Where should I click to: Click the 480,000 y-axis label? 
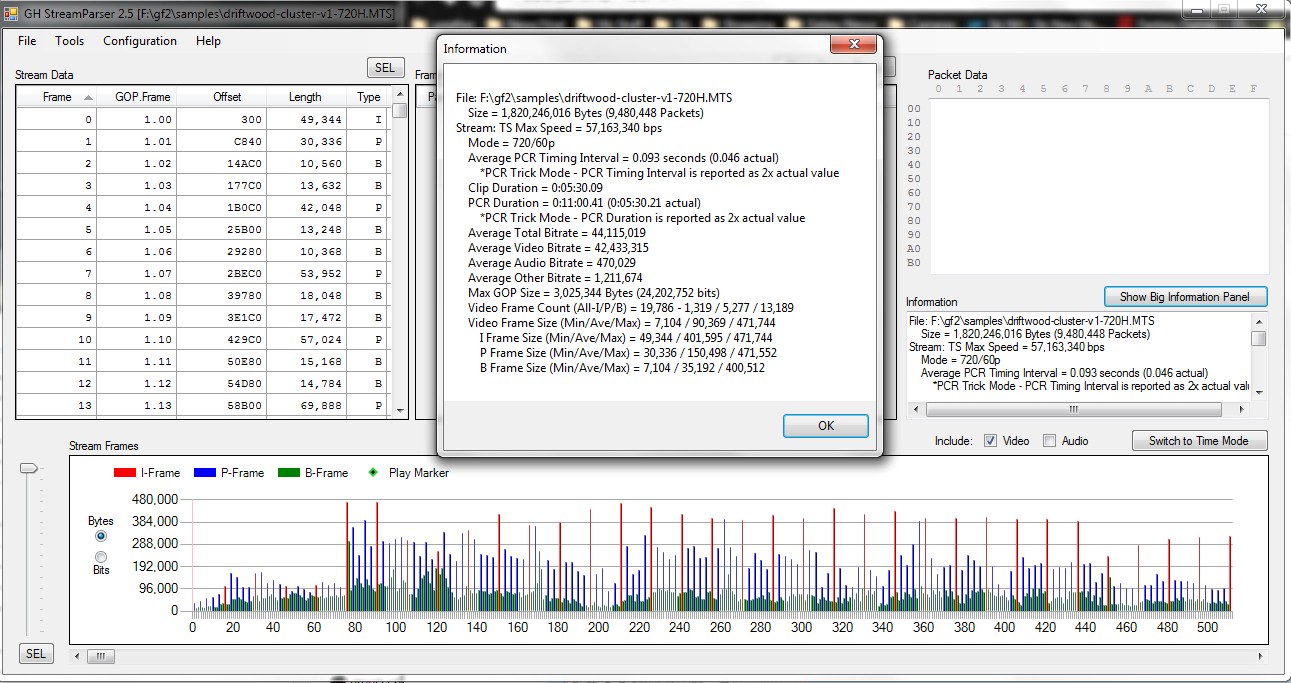[155, 500]
